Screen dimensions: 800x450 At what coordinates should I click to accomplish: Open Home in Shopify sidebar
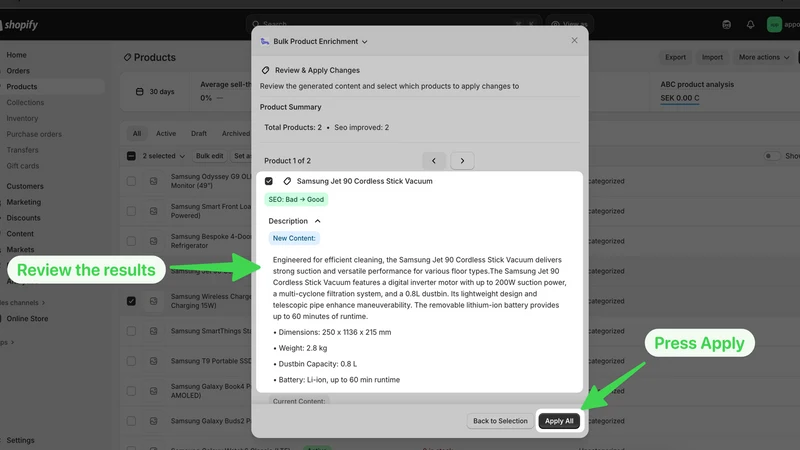pos(16,55)
